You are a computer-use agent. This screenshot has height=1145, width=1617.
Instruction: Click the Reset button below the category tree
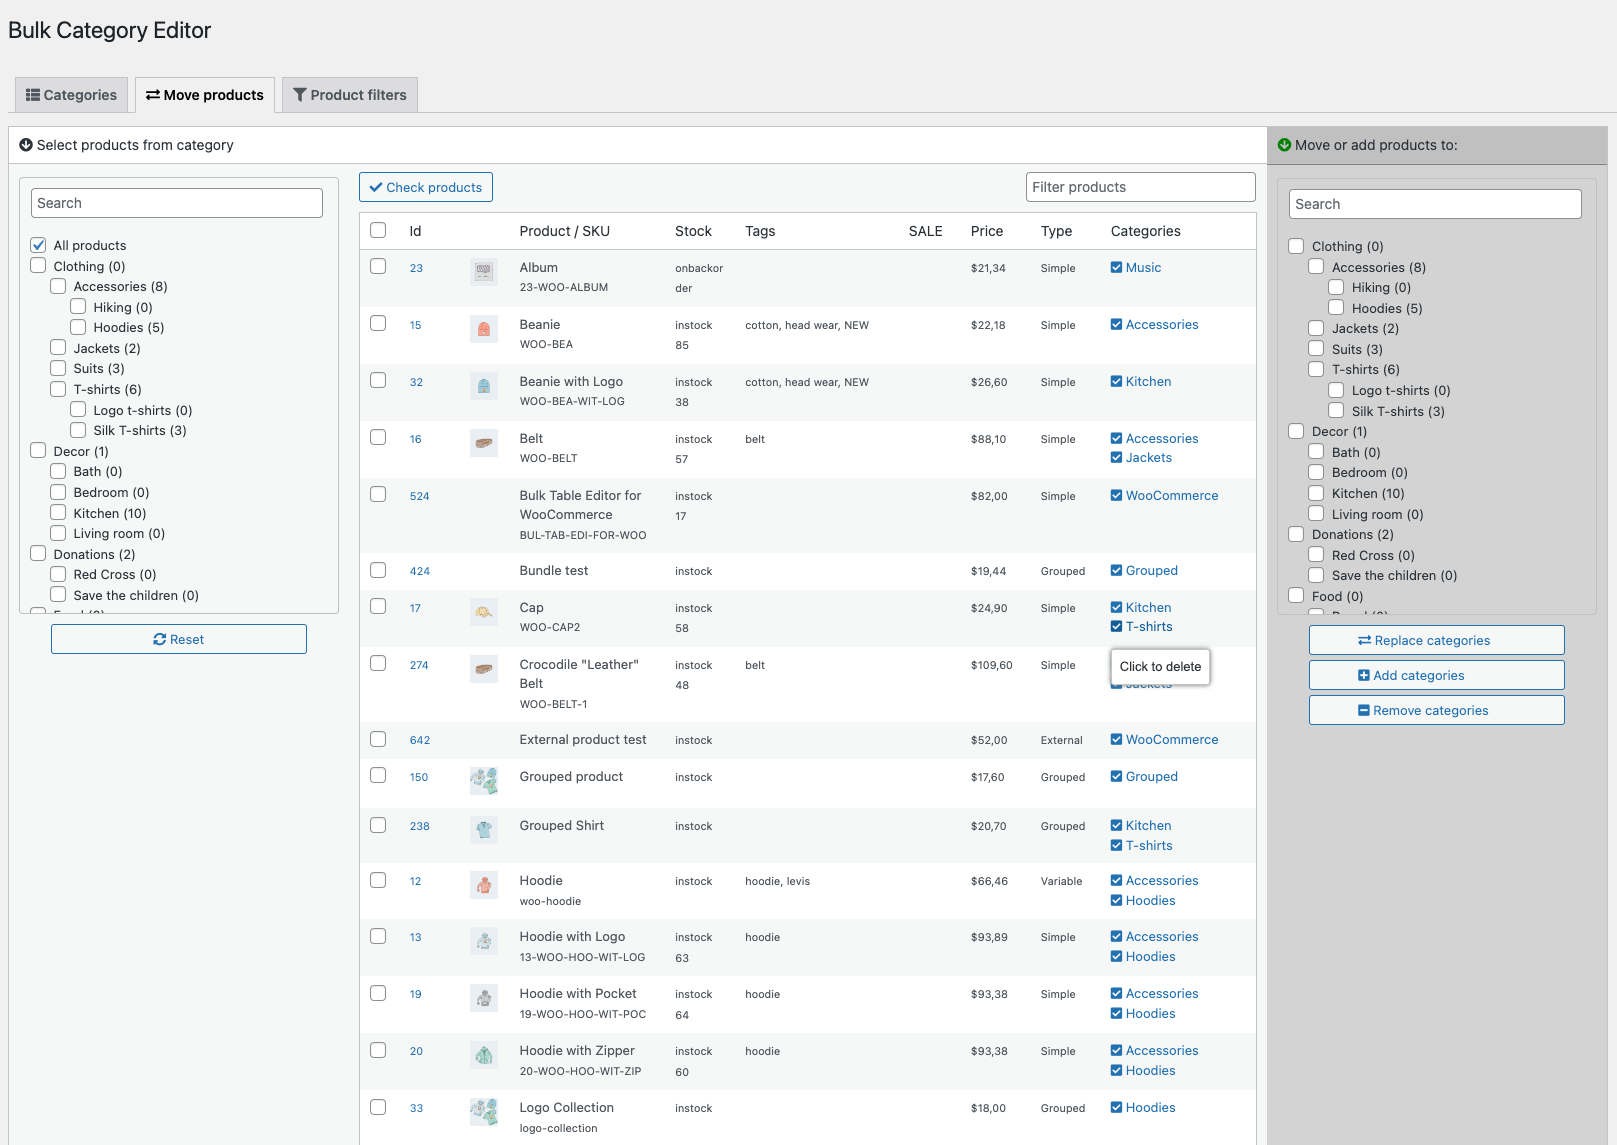click(178, 639)
